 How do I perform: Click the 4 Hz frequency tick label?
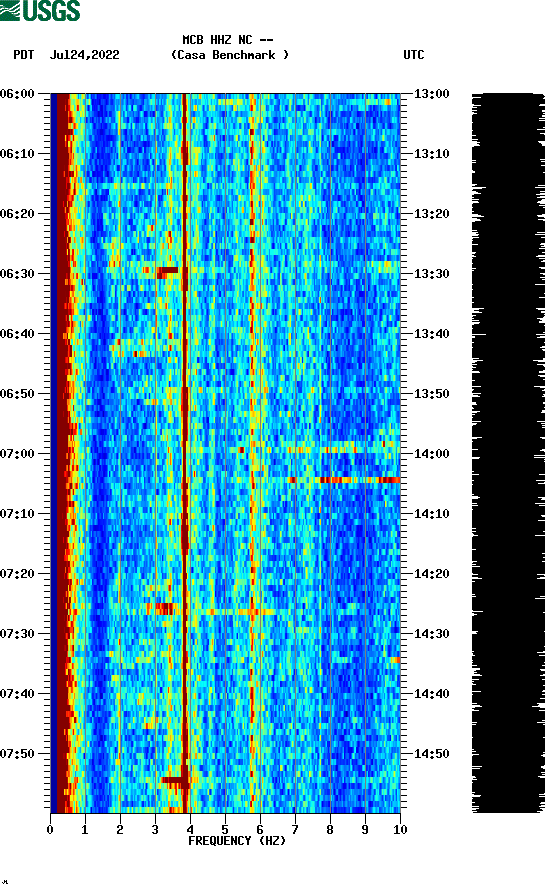[x=190, y=830]
